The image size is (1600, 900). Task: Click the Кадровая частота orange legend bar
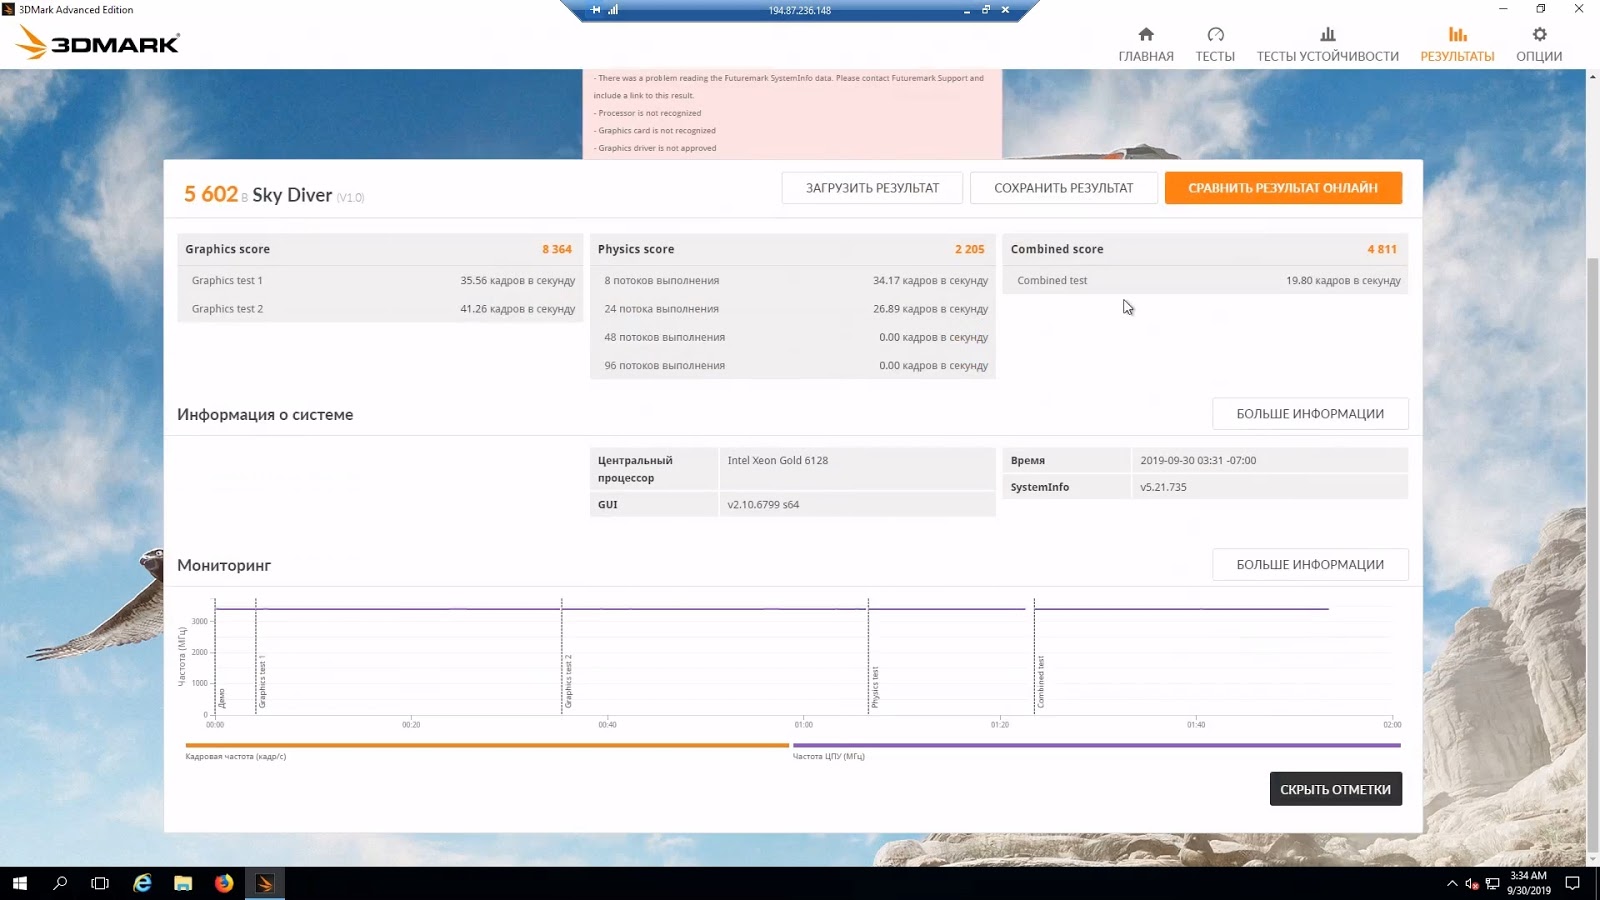487,745
